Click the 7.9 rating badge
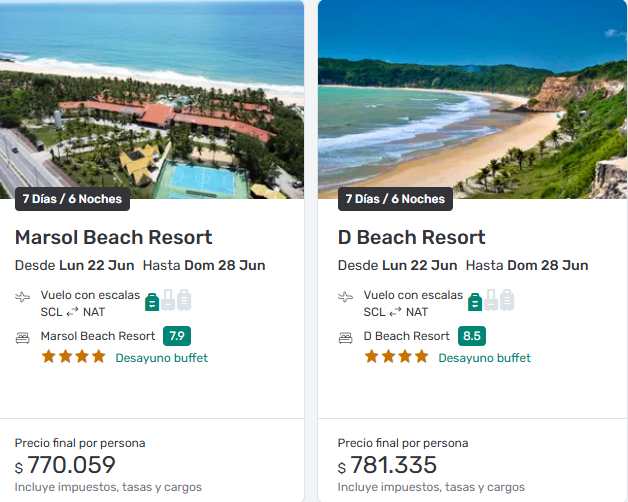 pyautogui.click(x=177, y=336)
